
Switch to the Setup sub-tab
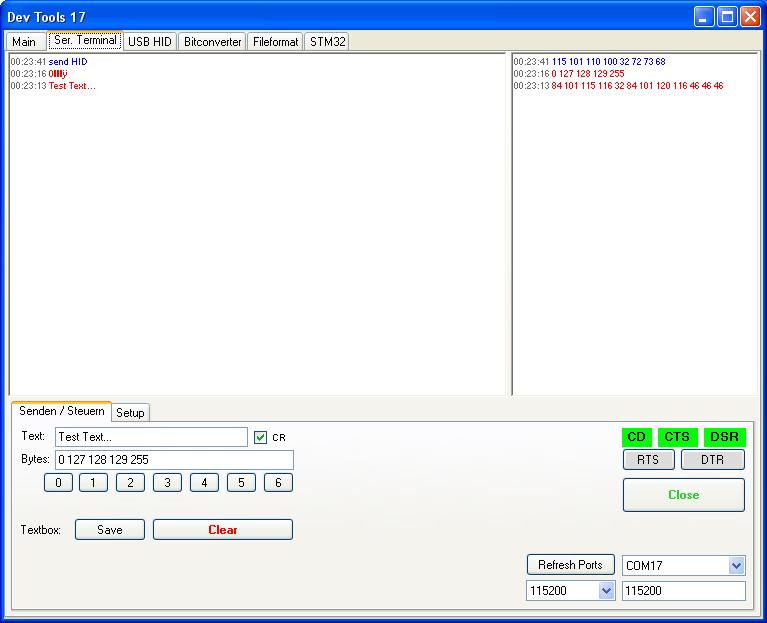point(130,413)
